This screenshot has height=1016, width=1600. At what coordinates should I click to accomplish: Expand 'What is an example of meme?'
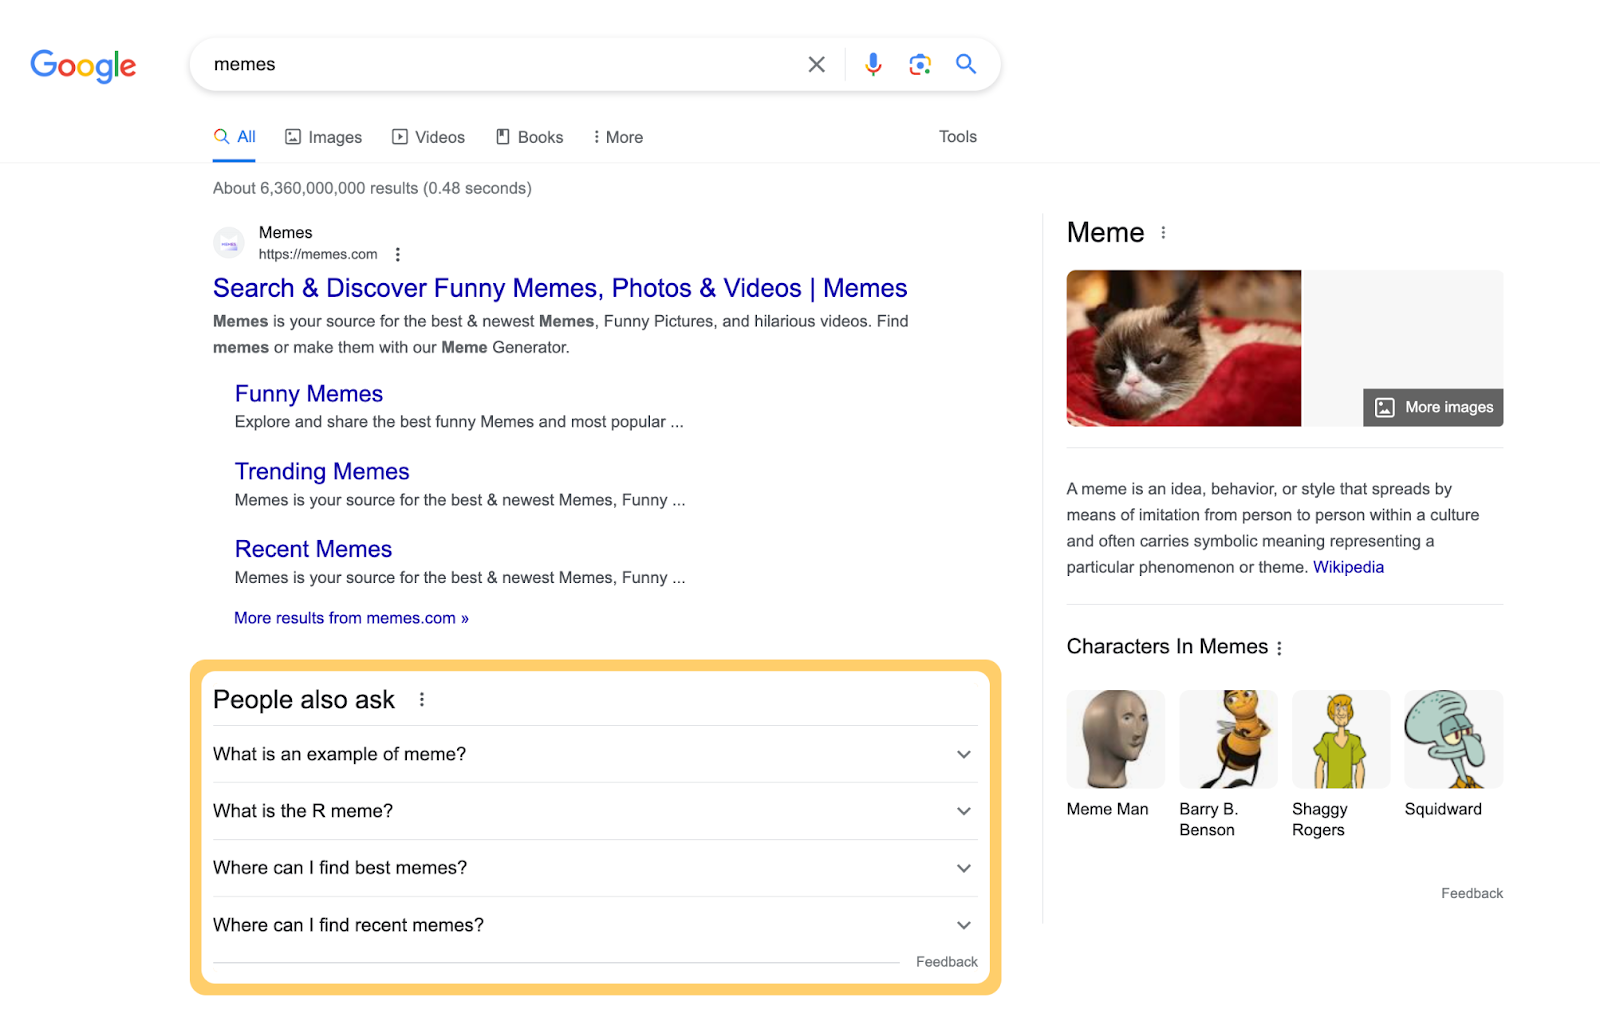594,754
